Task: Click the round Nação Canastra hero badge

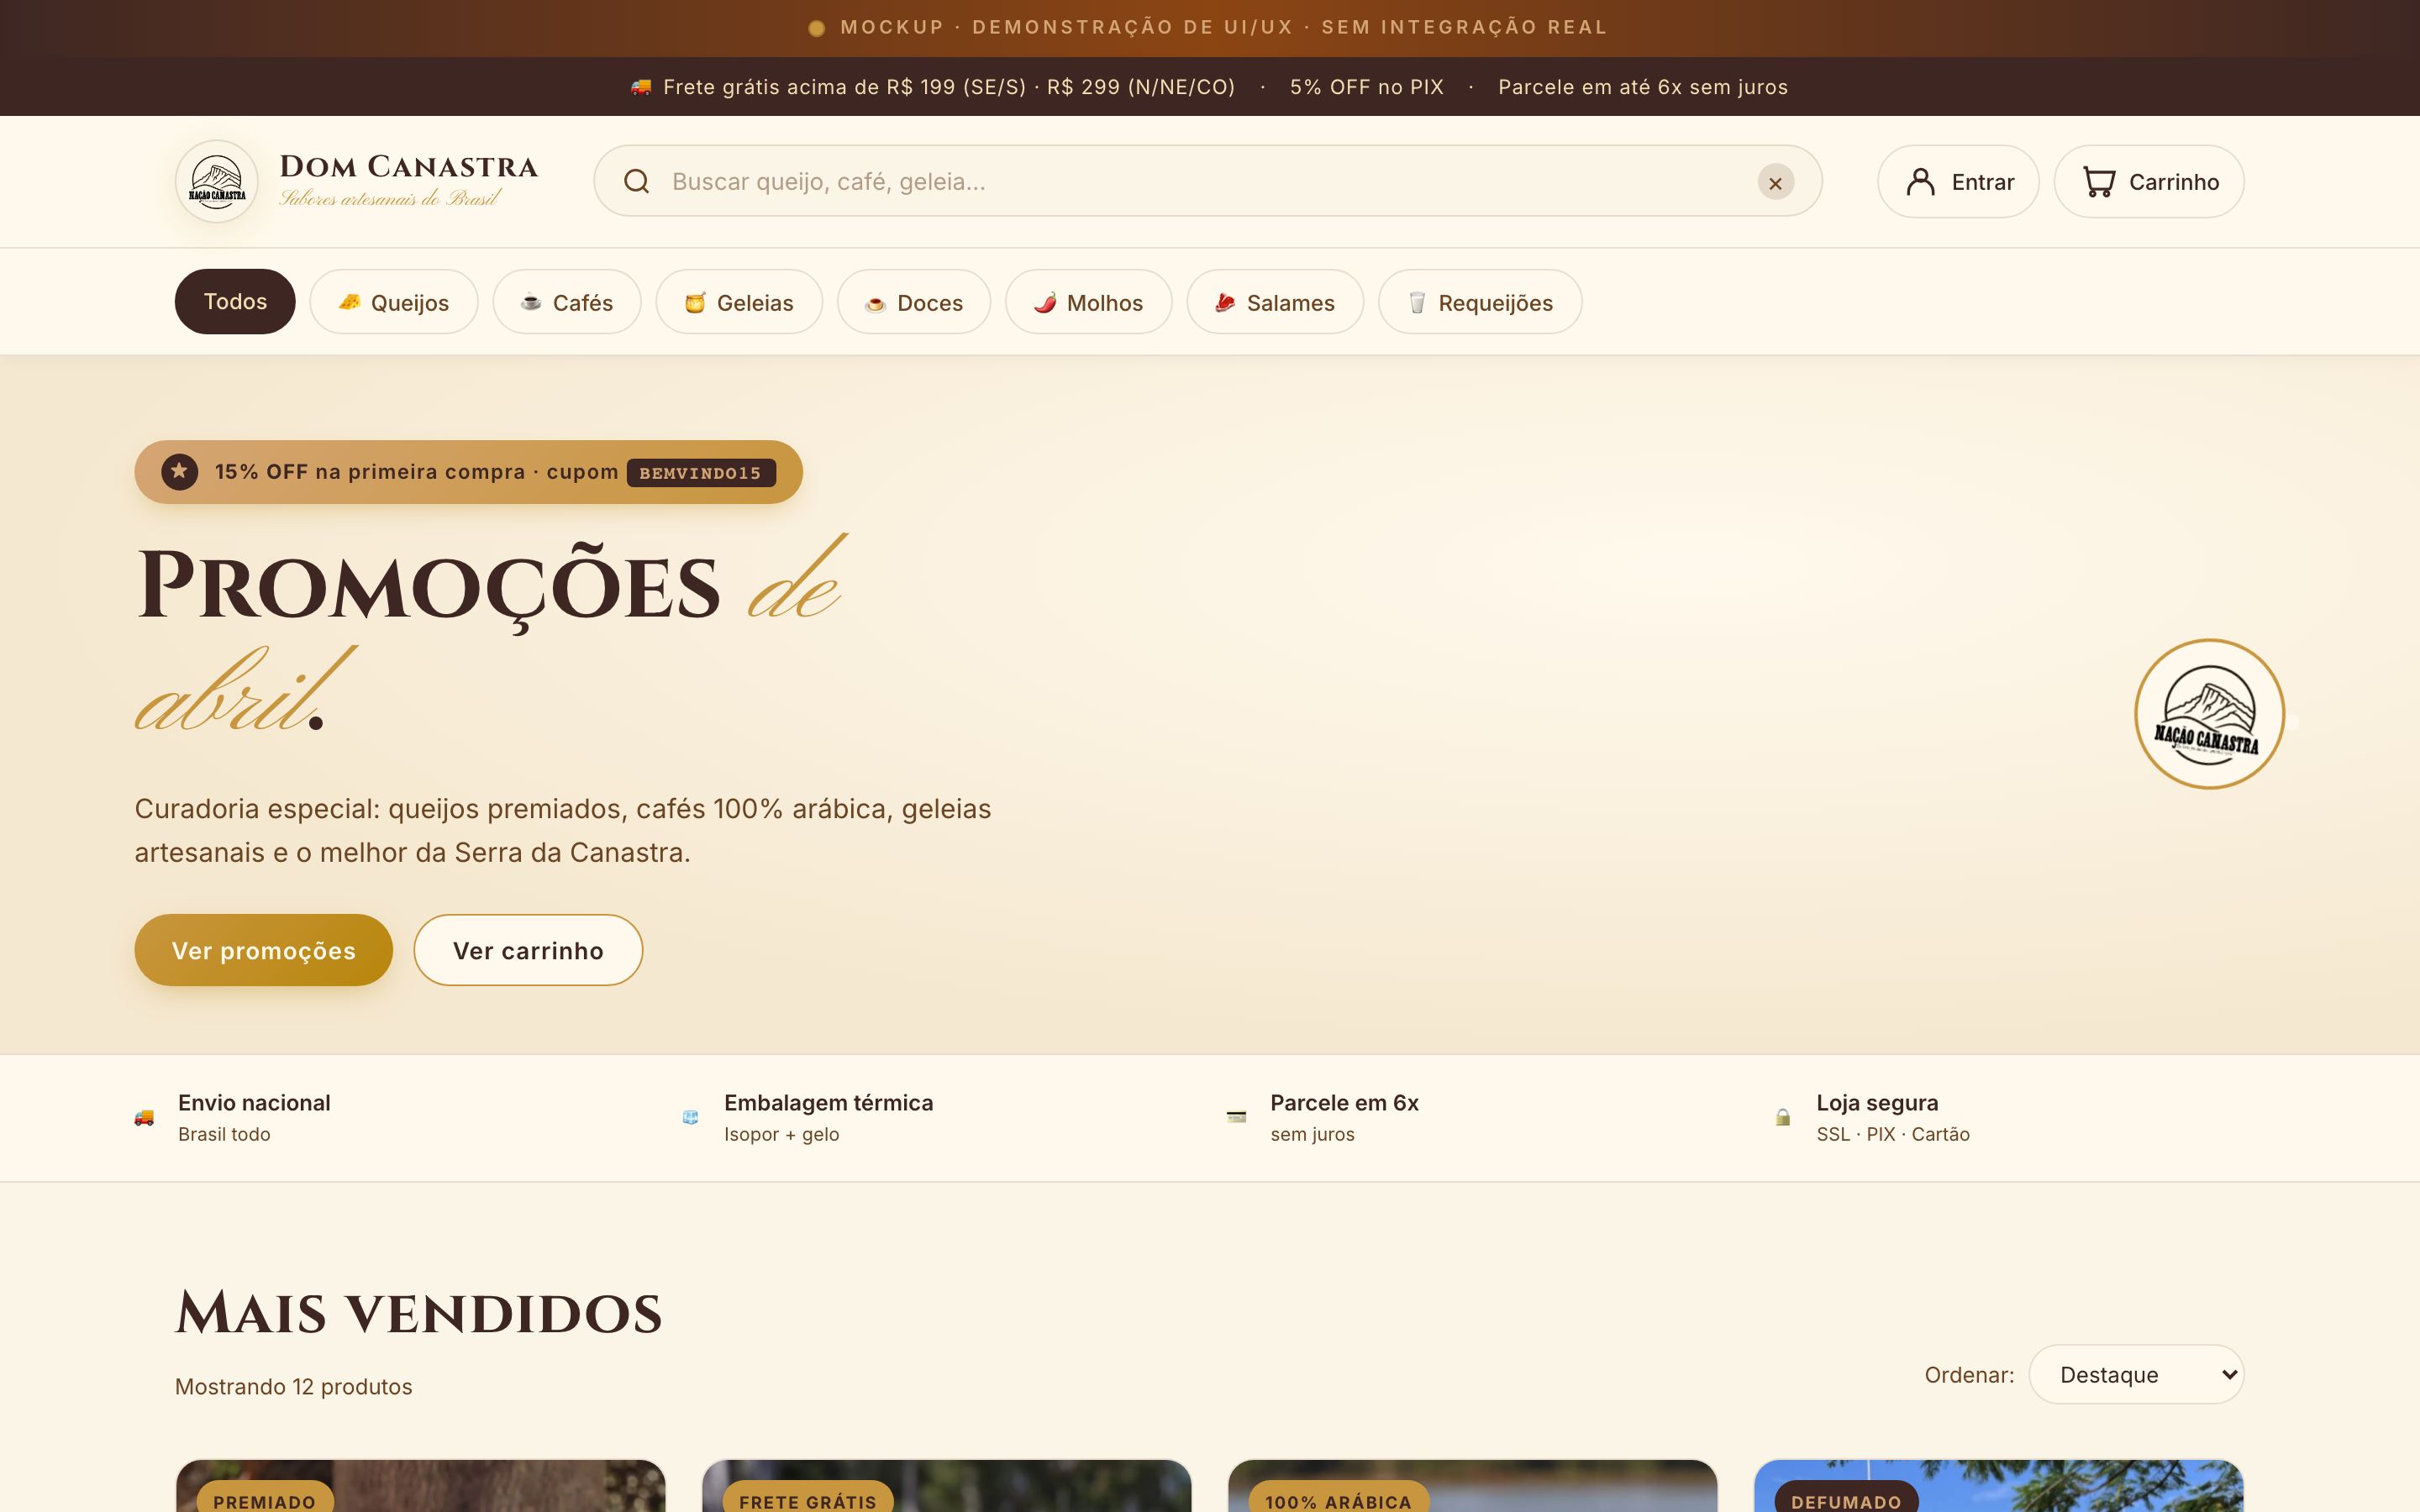Action: 2208,714
